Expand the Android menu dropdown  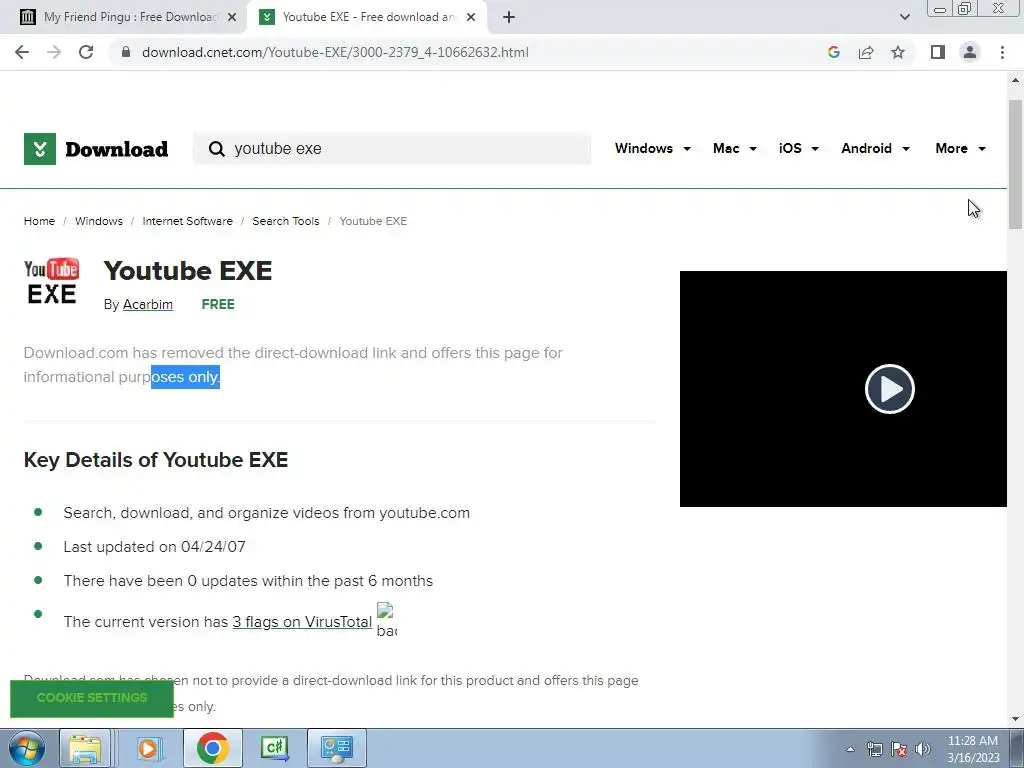[x=875, y=148]
